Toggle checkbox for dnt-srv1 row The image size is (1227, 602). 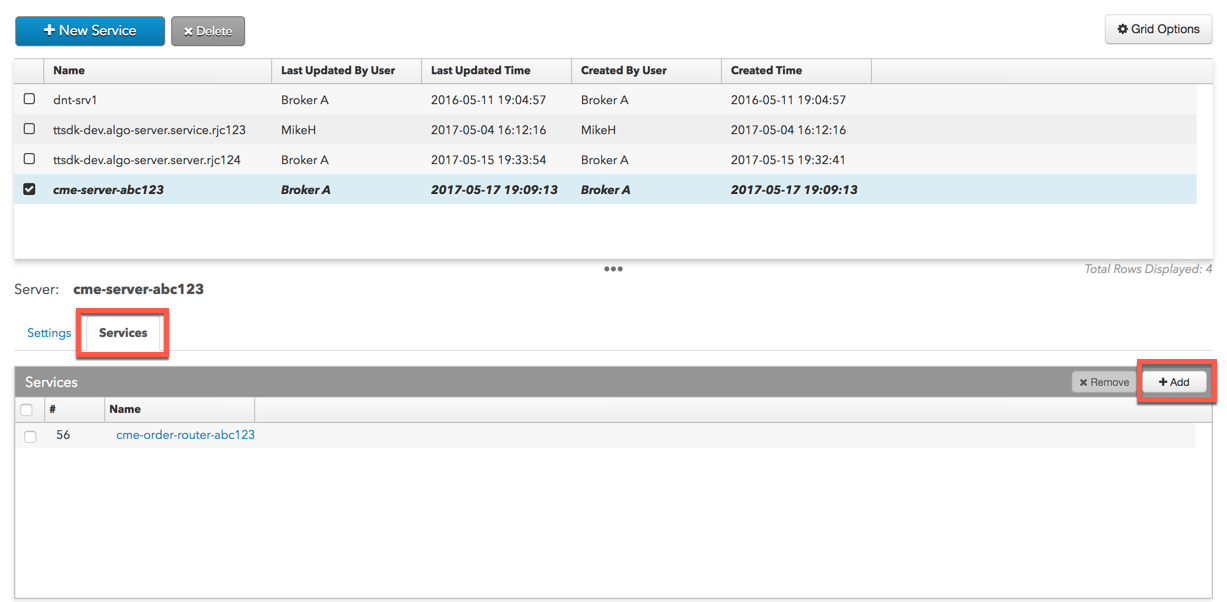29,99
